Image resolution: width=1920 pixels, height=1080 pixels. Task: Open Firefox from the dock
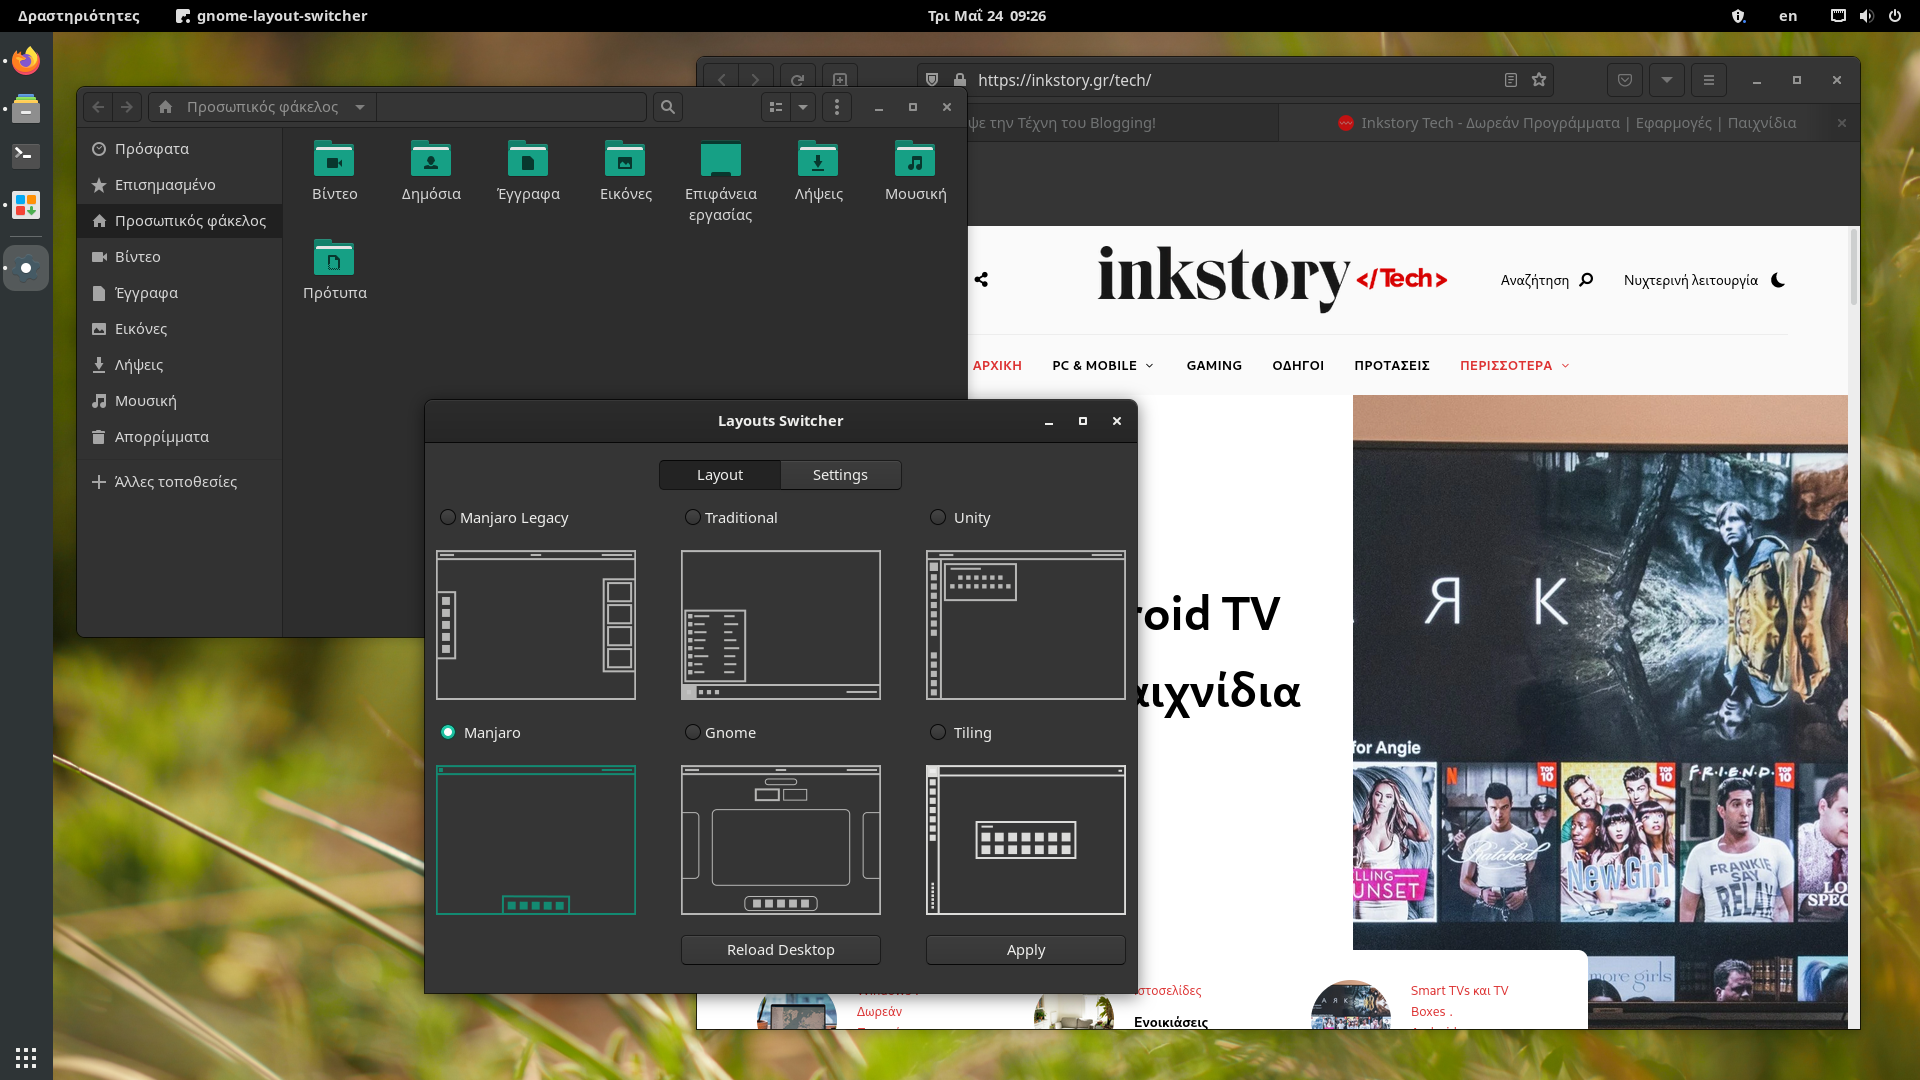pos(25,60)
